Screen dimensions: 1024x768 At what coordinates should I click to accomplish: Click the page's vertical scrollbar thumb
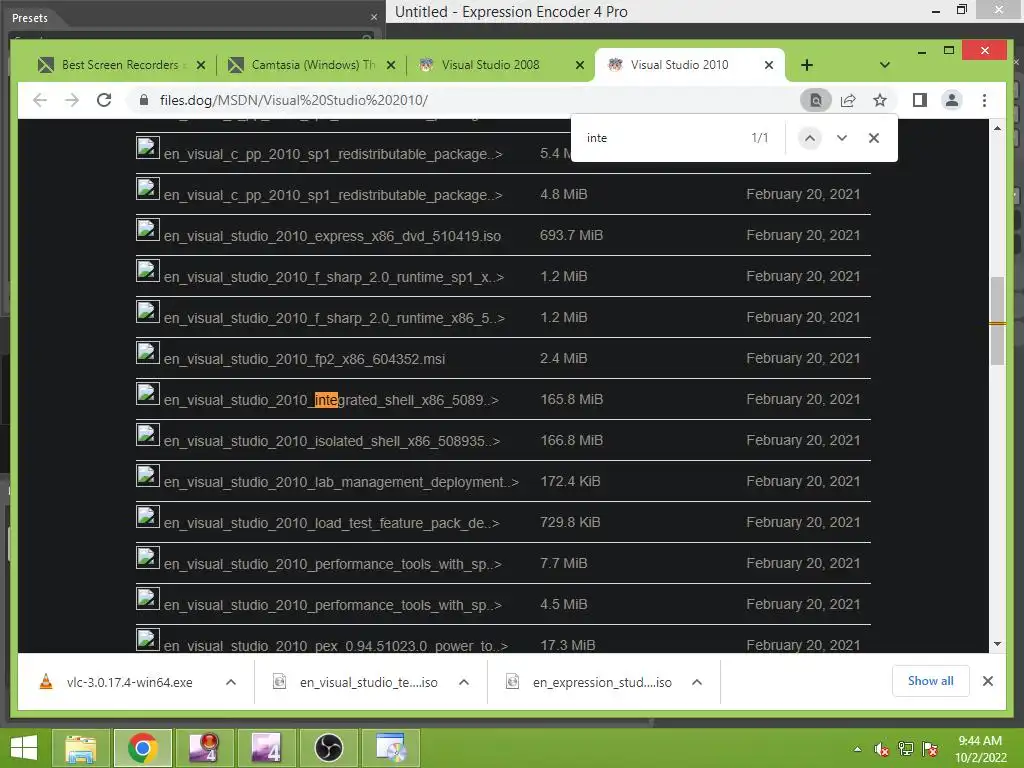[x=997, y=321]
